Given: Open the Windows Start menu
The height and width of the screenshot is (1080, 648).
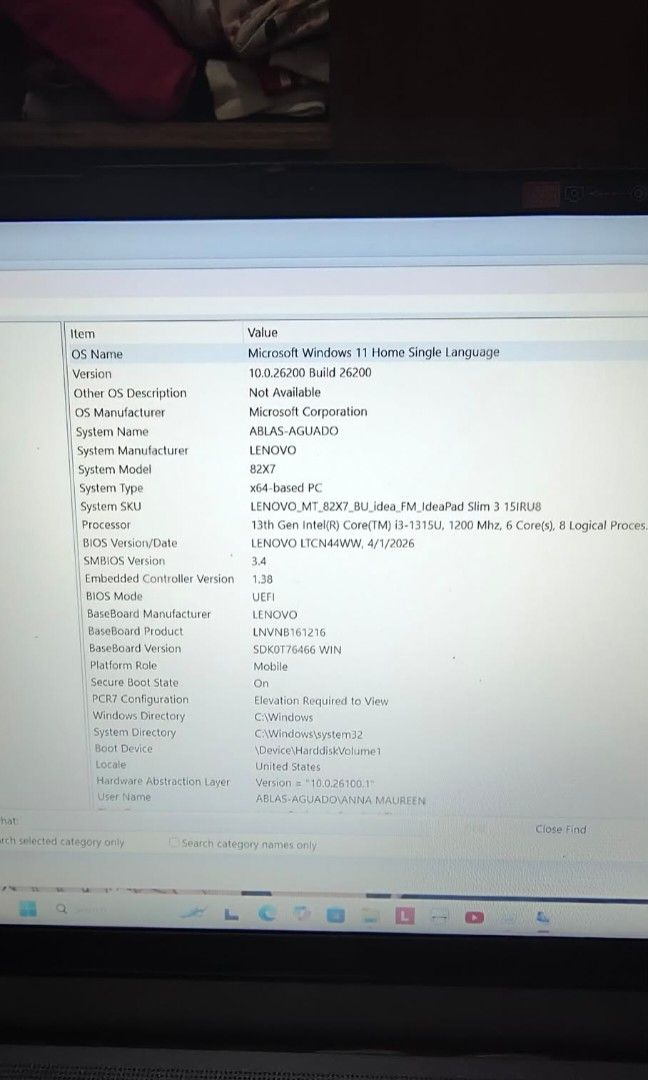Looking at the screenshot, I should click(x=28, y=908).
